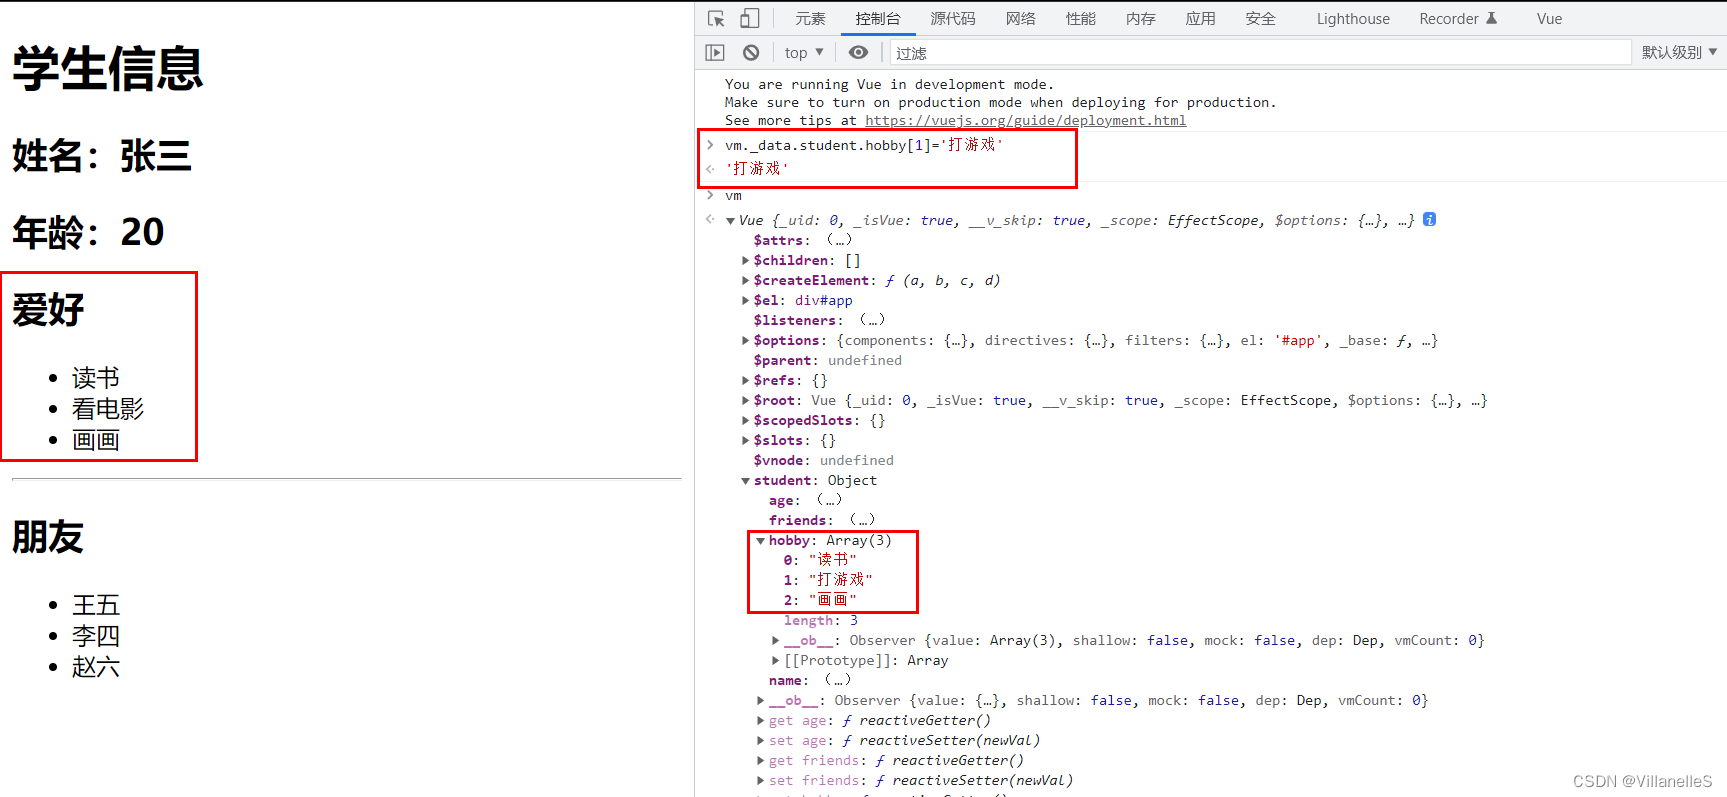This screenshot has height=797, width=1727.
Task: Switch to the 控制台 tab
Action: coord(878,19)
